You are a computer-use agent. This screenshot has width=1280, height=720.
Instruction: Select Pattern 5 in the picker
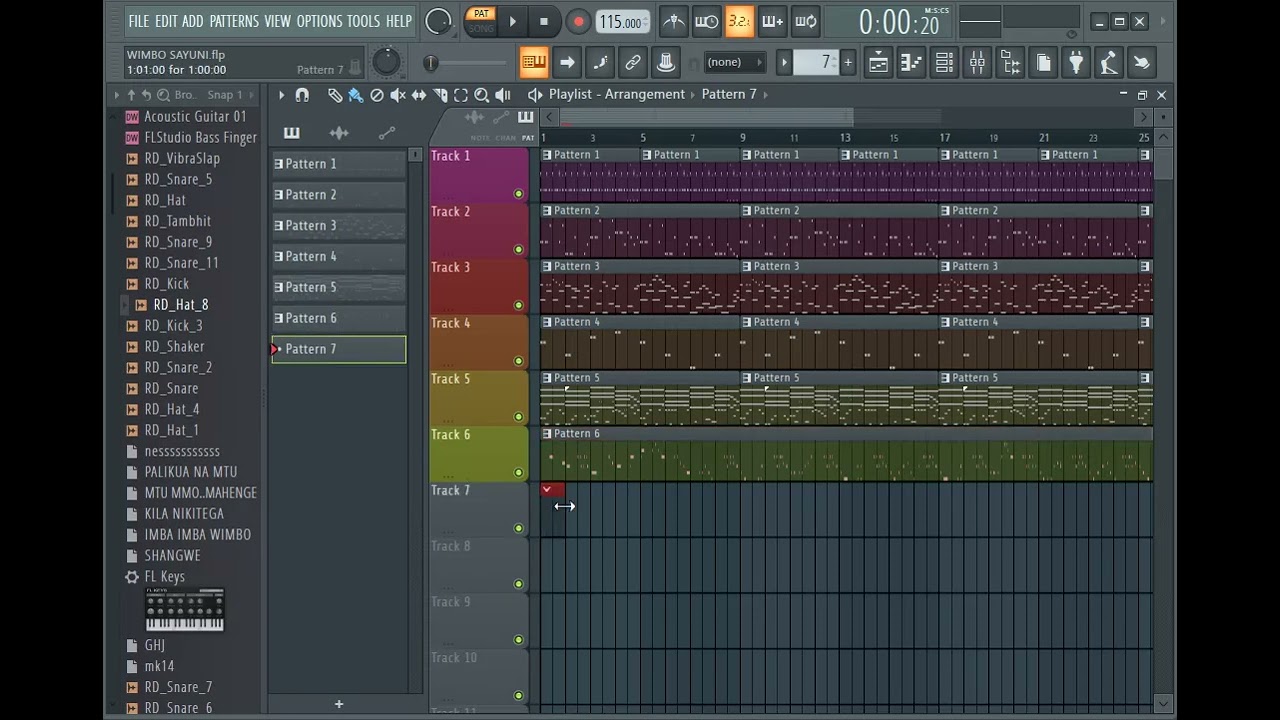click(x=338, y=288)
